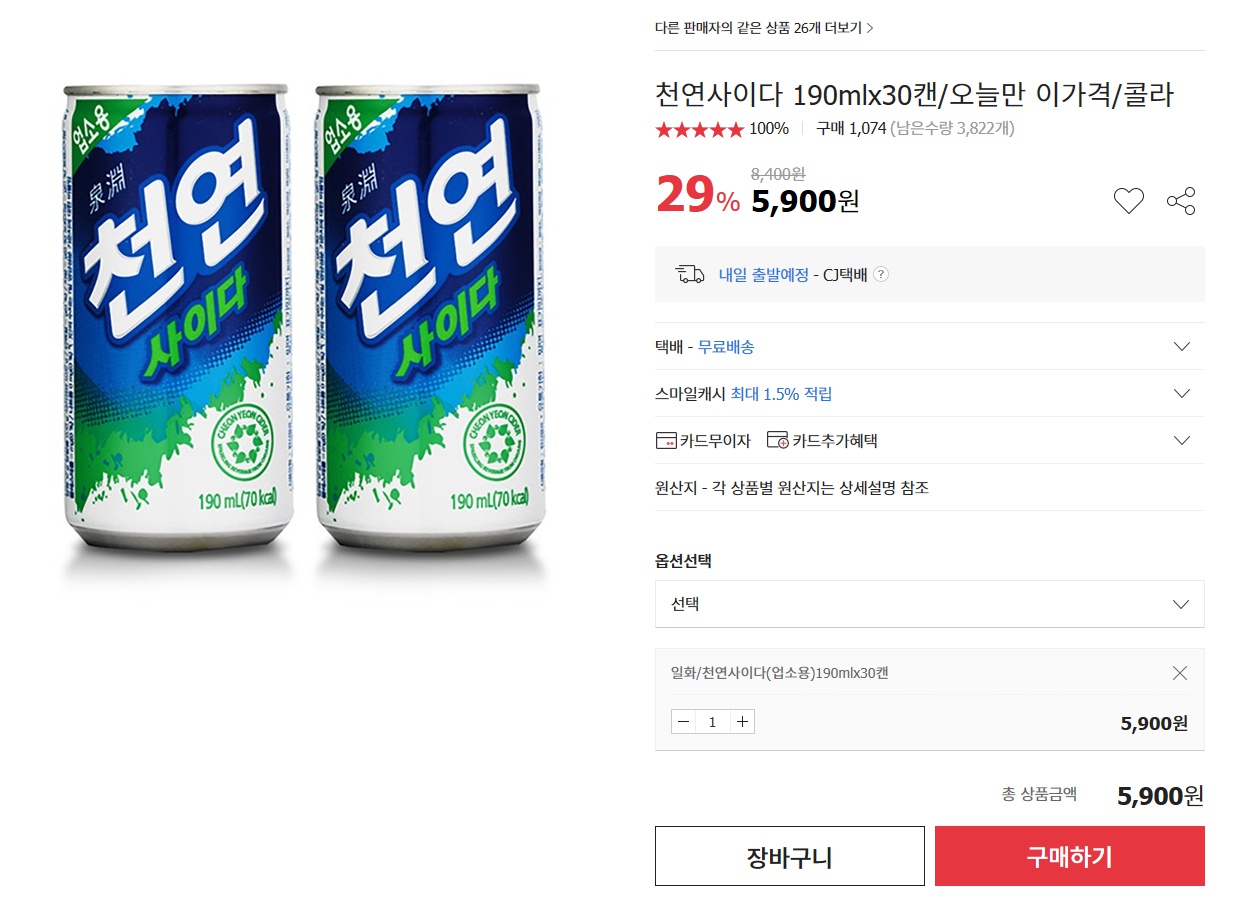Click the quantity input field

coord(713,722)
